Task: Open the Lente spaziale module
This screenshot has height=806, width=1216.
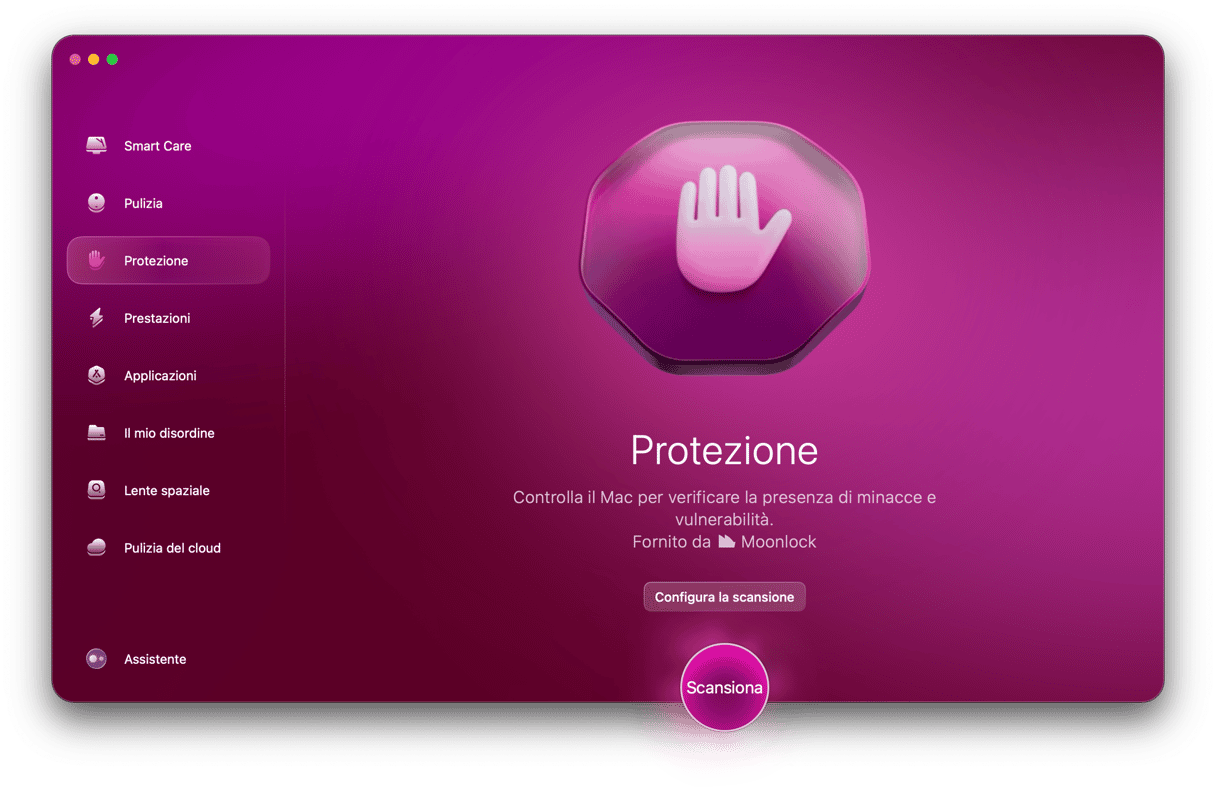Action: [168, 490]
